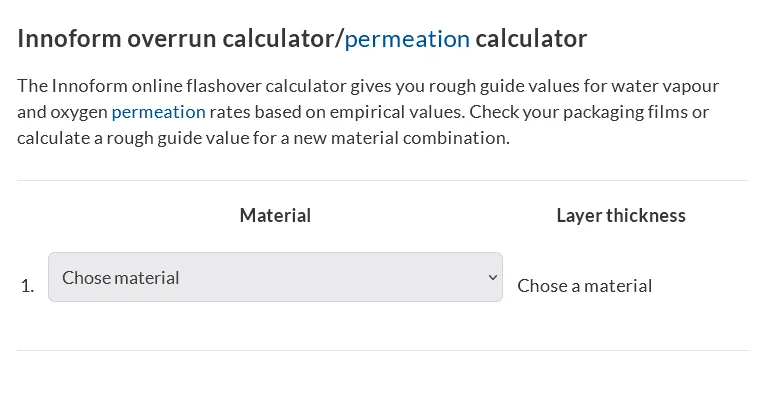Click the "Chose a material" thickness placeholder
The height and width of the screenshot is (413, 761).
(x=585, y=286)
